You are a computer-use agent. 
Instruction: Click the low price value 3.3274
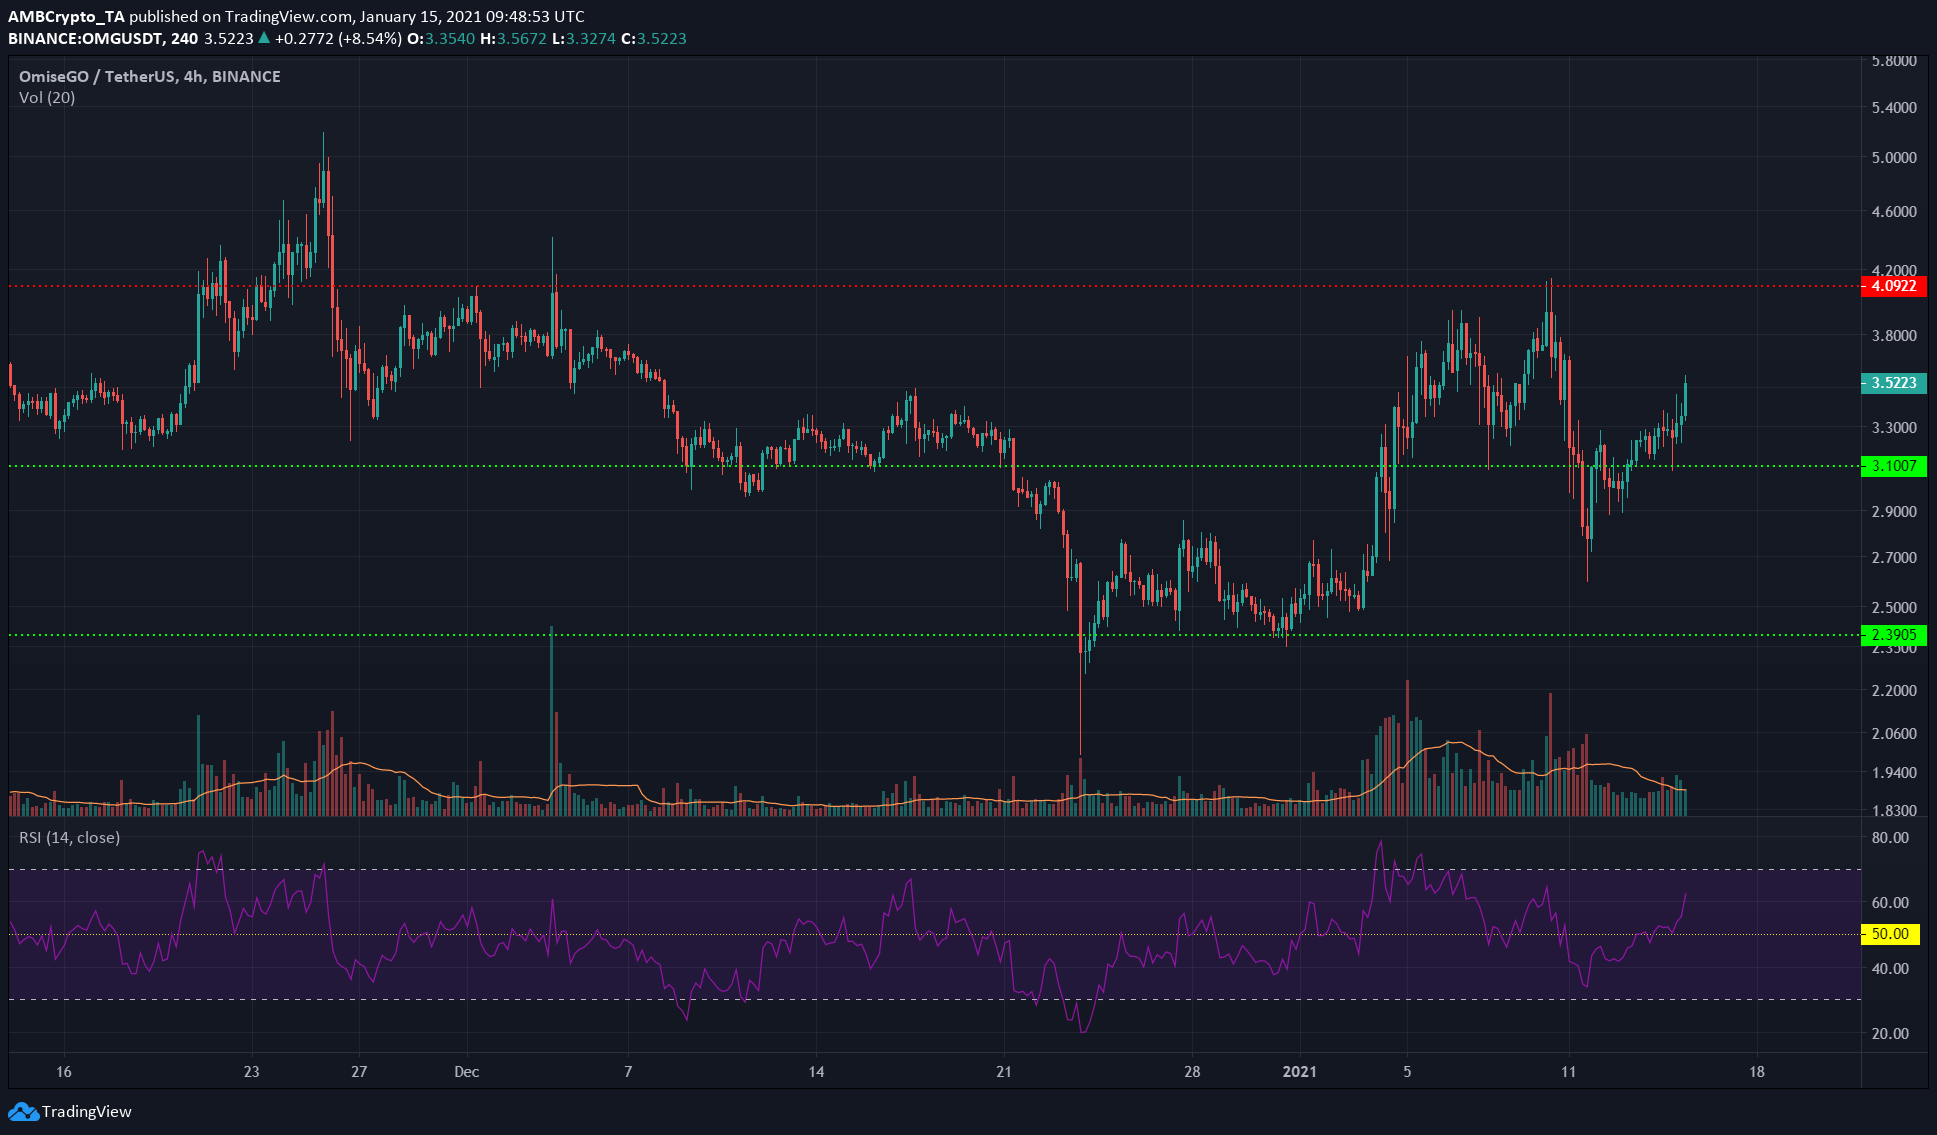click(x=591, y=38)
